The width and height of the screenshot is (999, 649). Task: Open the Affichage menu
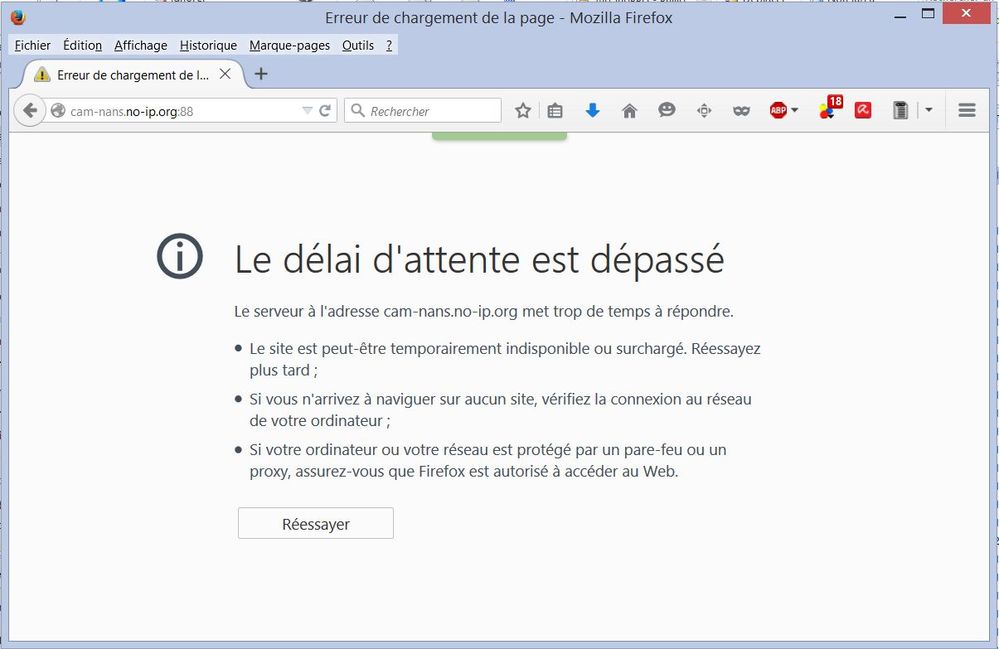point(141,45)
